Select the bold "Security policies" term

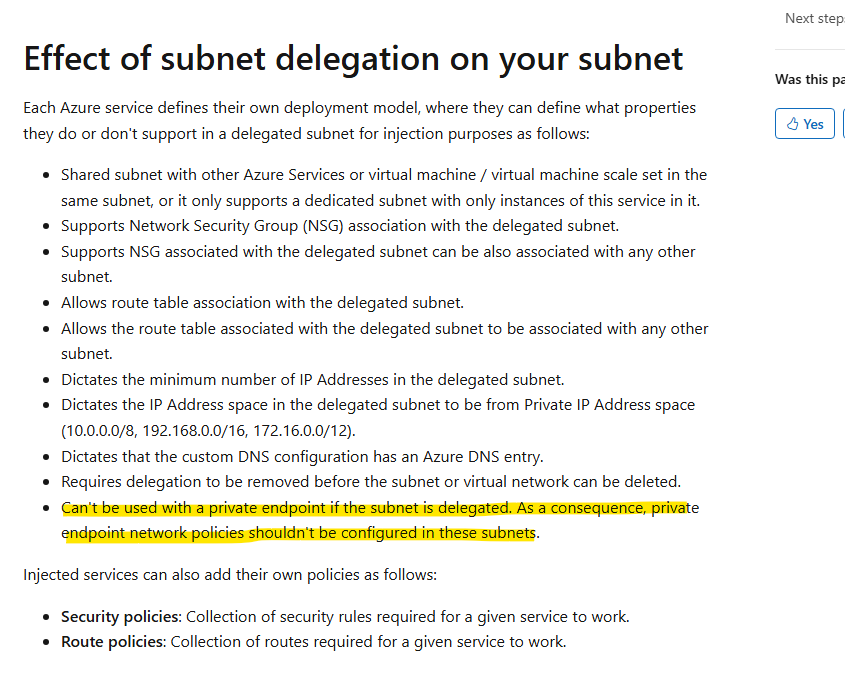coord(120,616)
